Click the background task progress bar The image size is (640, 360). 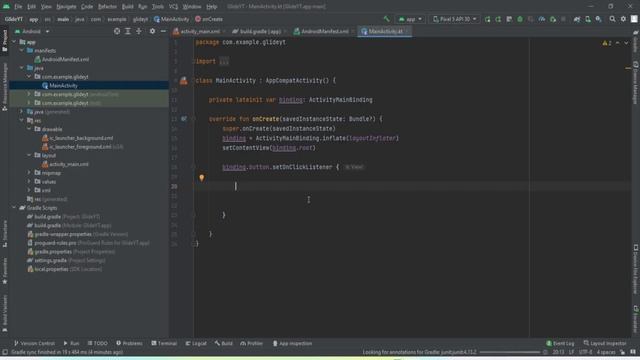[x=510, y=352]
